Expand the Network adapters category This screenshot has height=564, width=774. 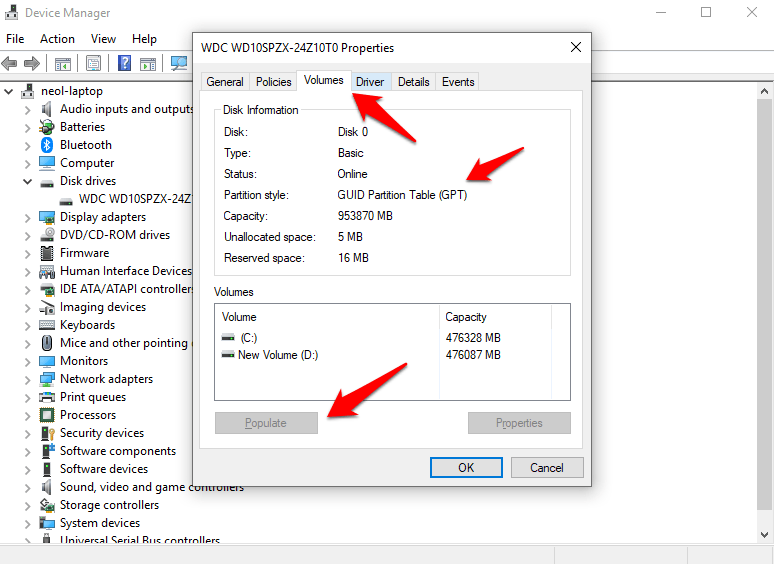pos(28,379)
